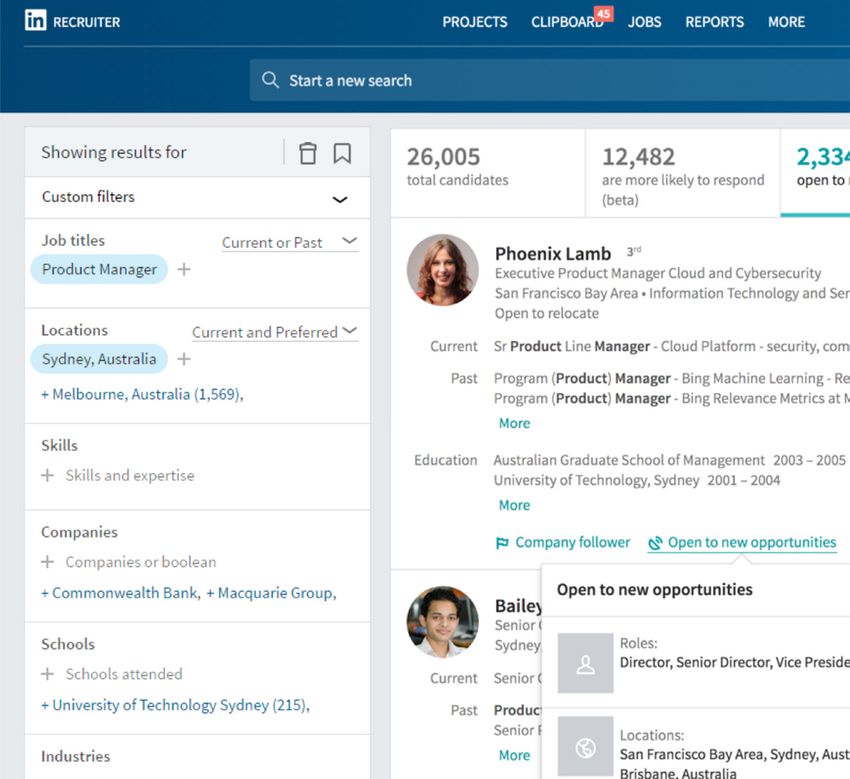The width and height of the screenshot is (850, 779).
Task: Click the Industries section heading
Action: pos(75,756)
